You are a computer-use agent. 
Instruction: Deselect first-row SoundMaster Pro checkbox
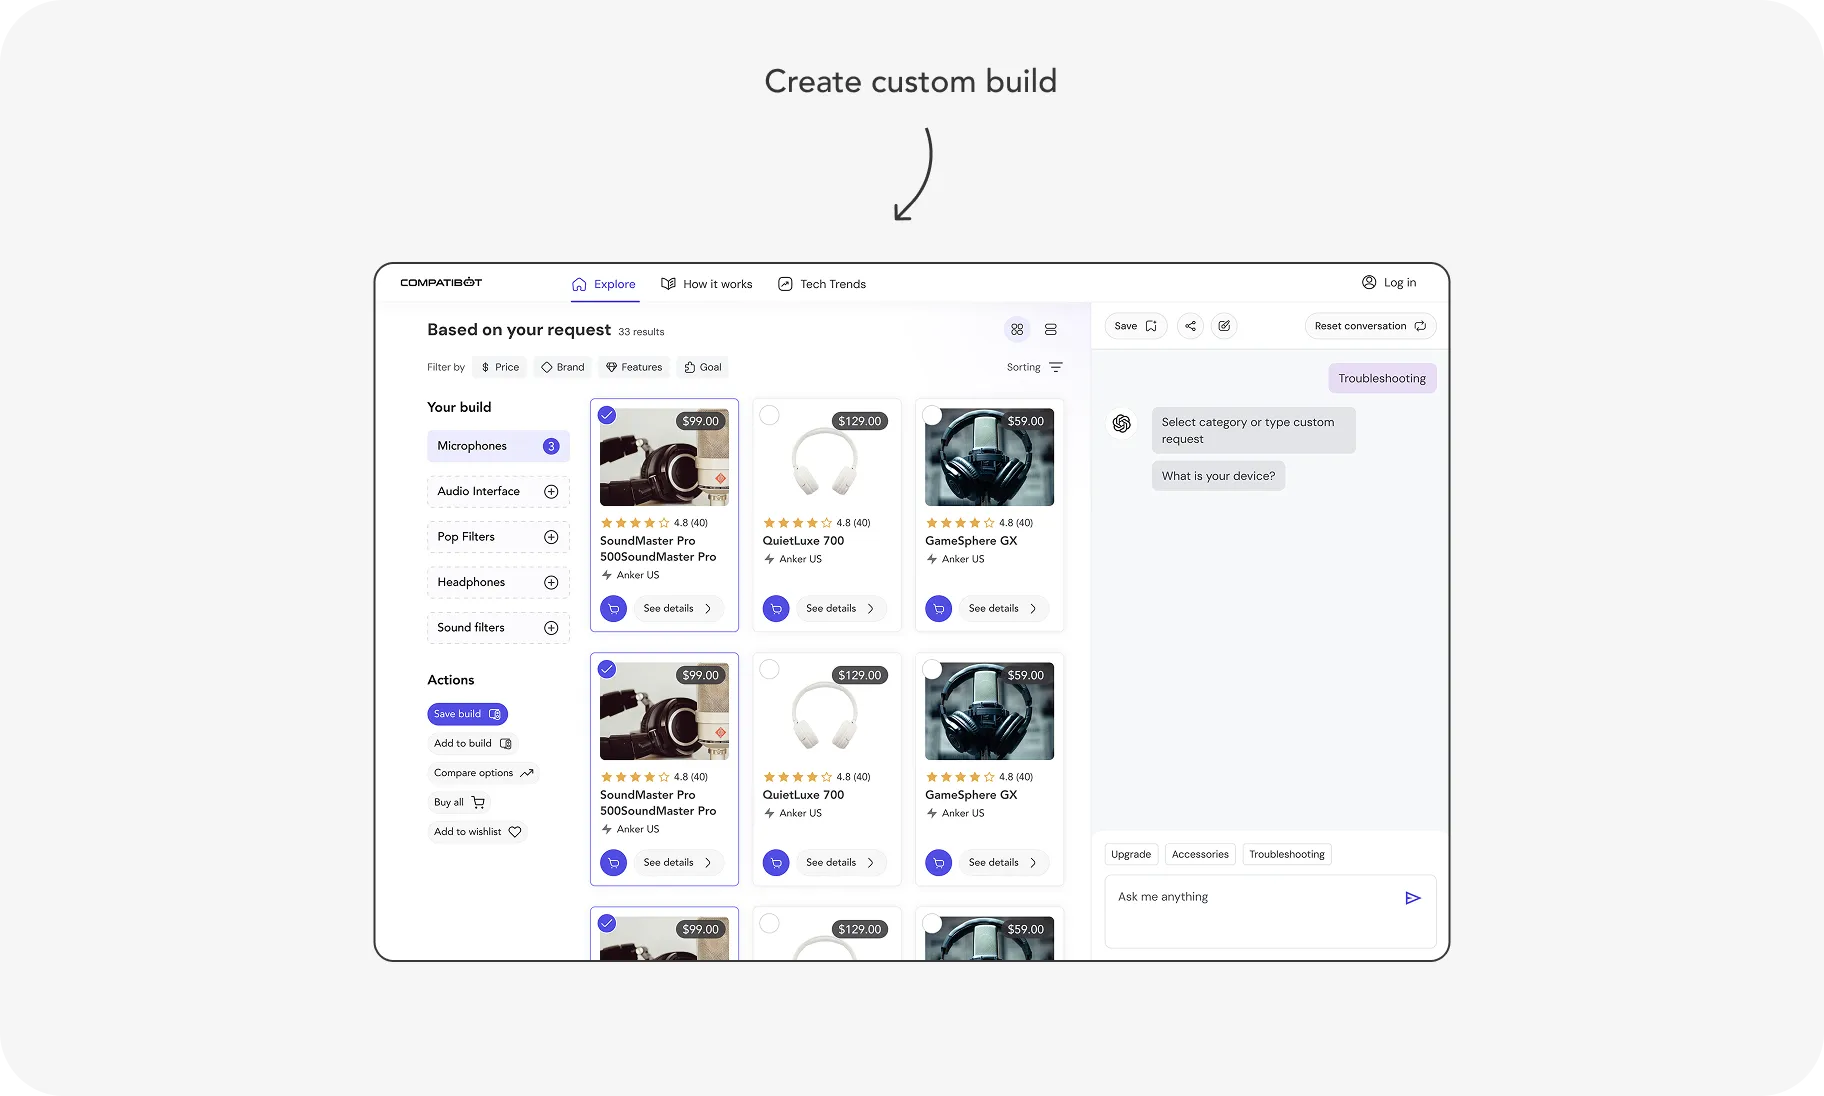[607, 415]
